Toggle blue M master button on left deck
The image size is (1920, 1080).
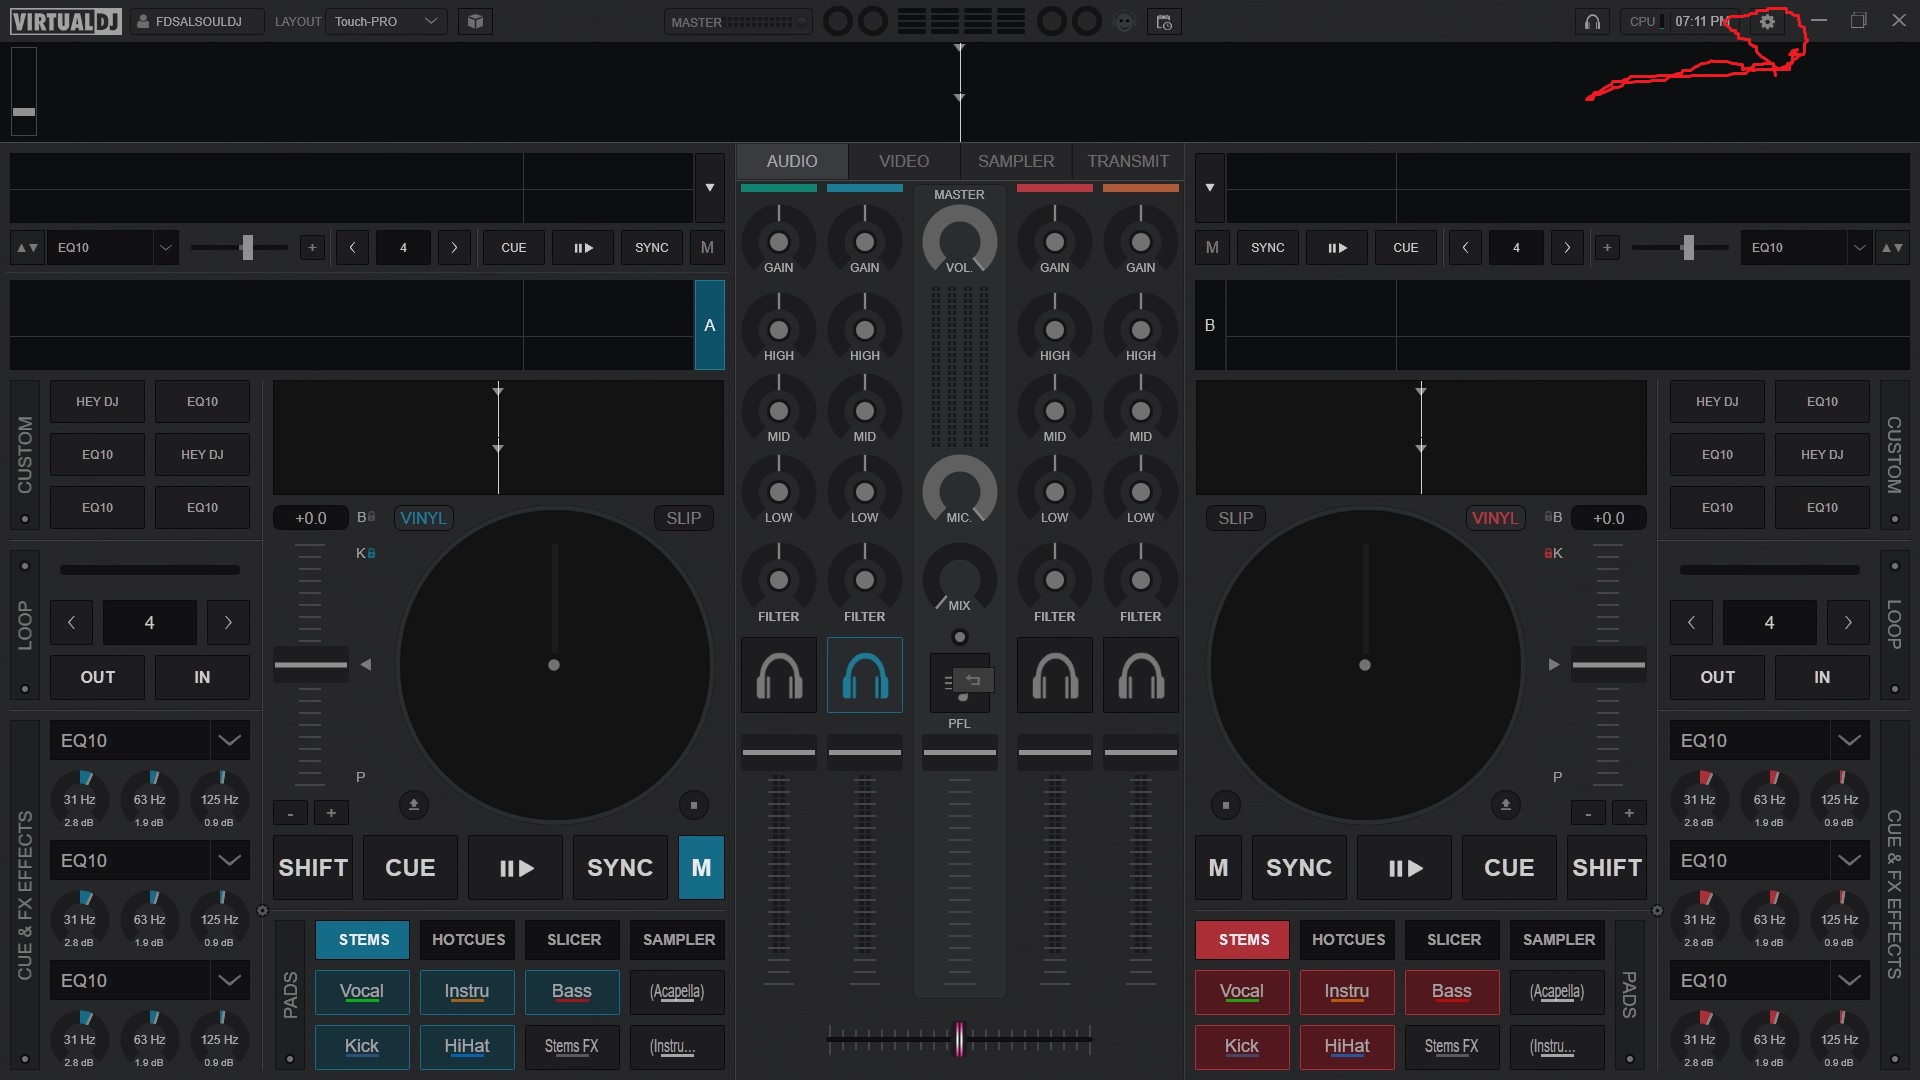[701, 867]
